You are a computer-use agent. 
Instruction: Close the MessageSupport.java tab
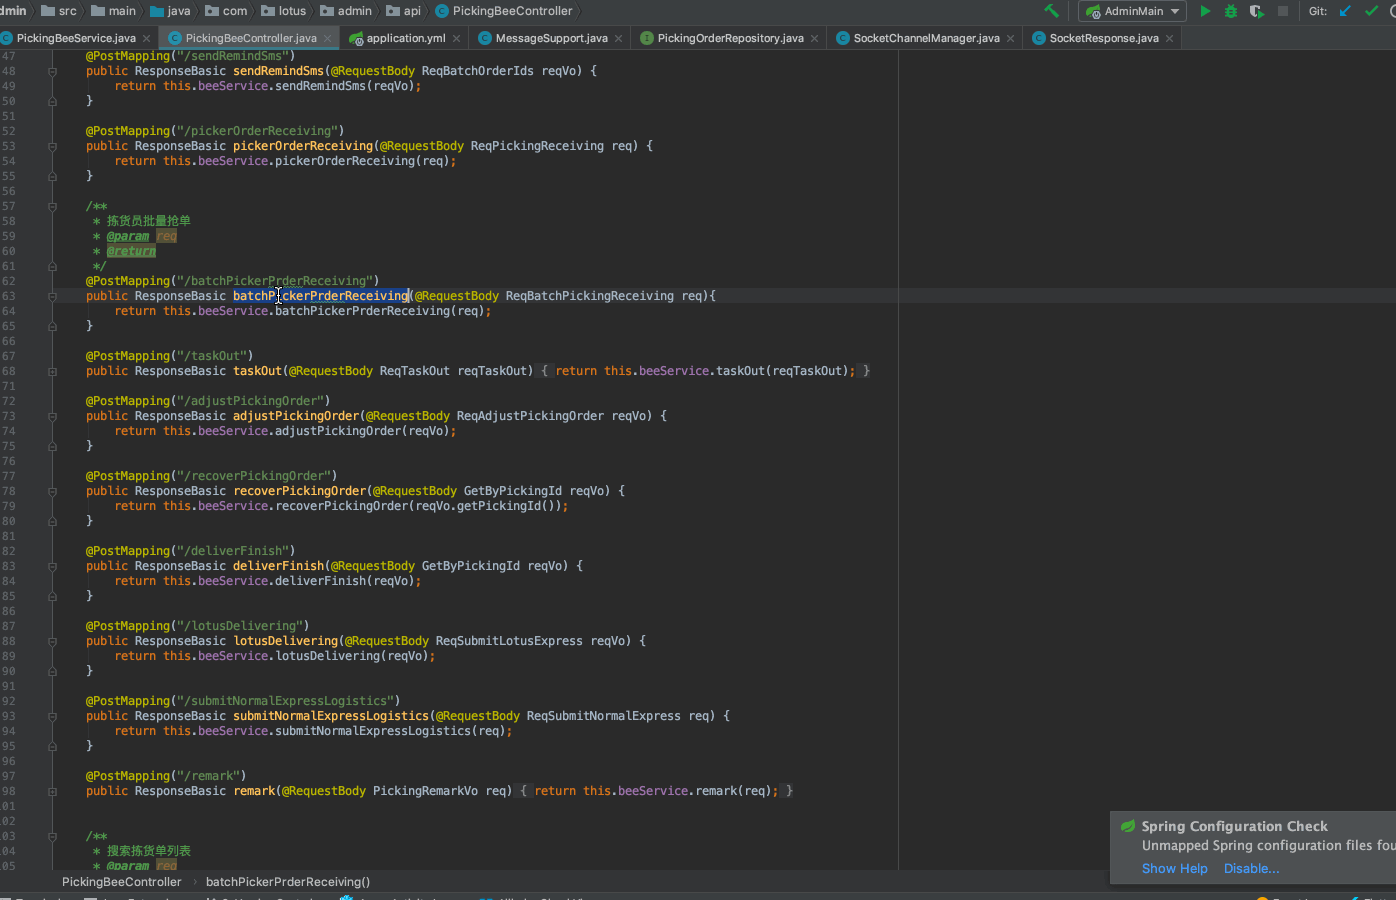click(x=619, y=39)
